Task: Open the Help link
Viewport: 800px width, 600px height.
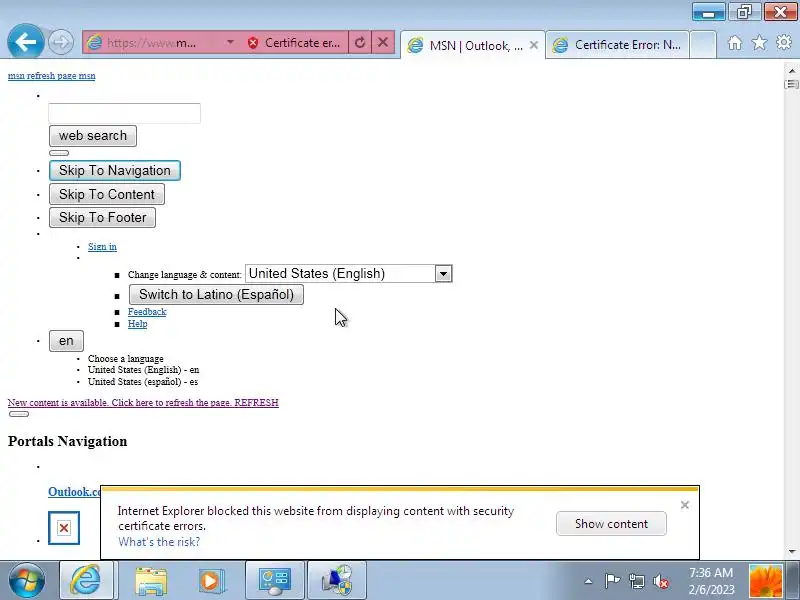Action: [137, 324]
